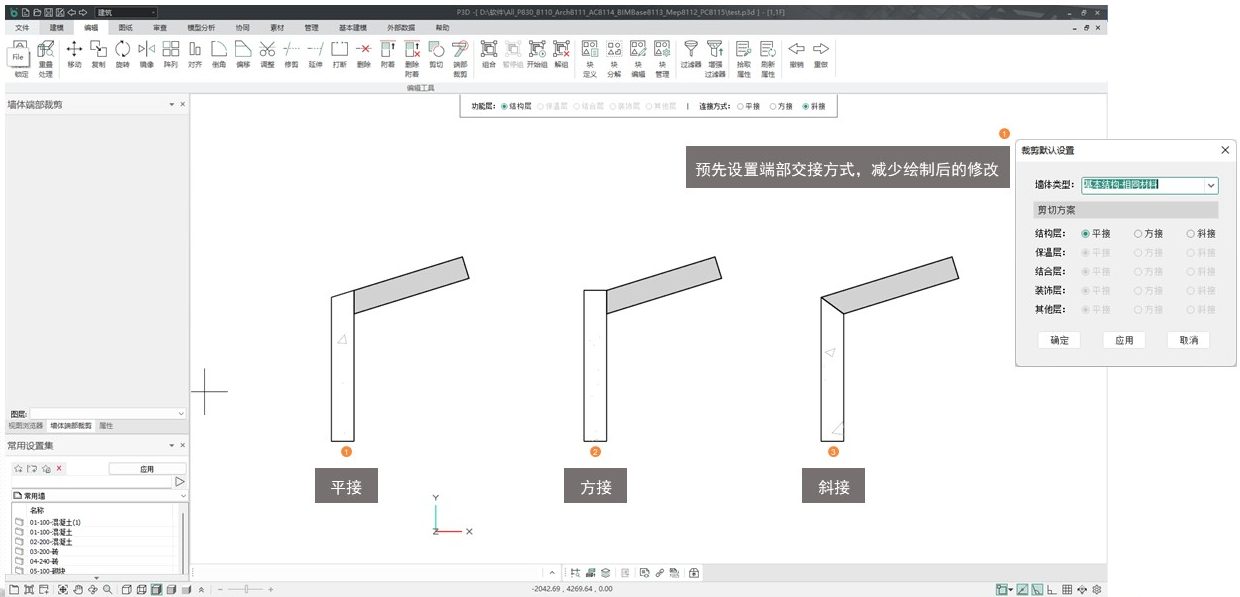Click 应用 button in 常用设置集 panel
The height and width of the screenshot is (597, 1240).
[x=147, y=468]
